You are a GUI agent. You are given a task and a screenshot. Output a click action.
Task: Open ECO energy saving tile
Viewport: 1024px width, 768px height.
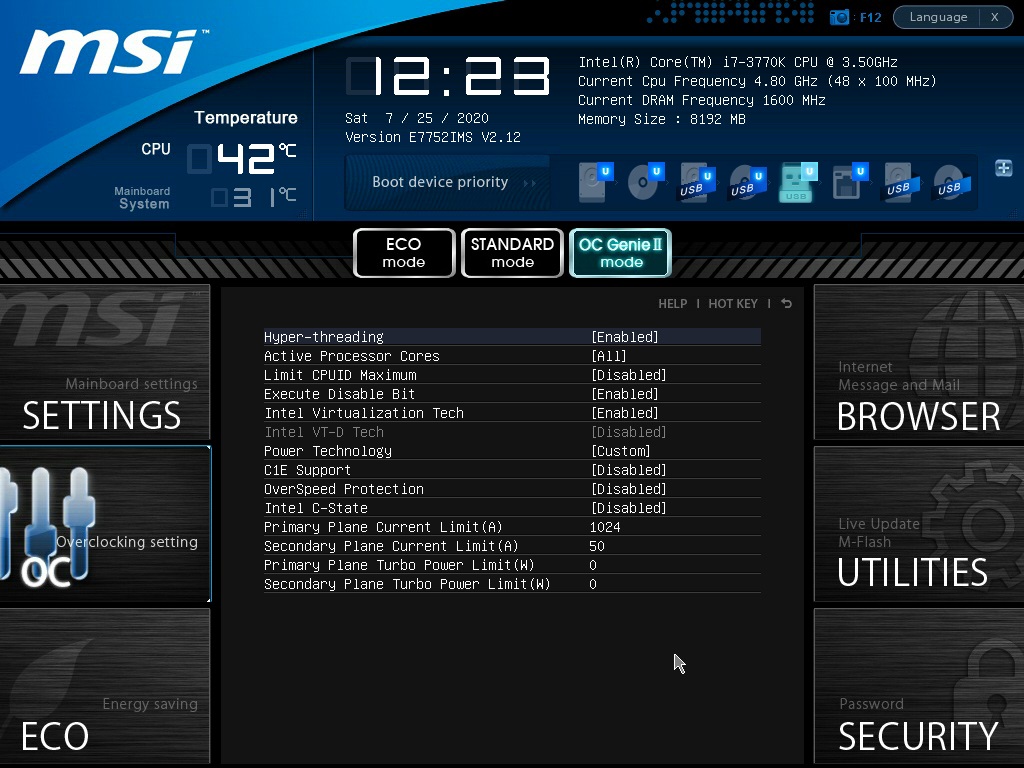pyautogui.click(x=104, y=686)
